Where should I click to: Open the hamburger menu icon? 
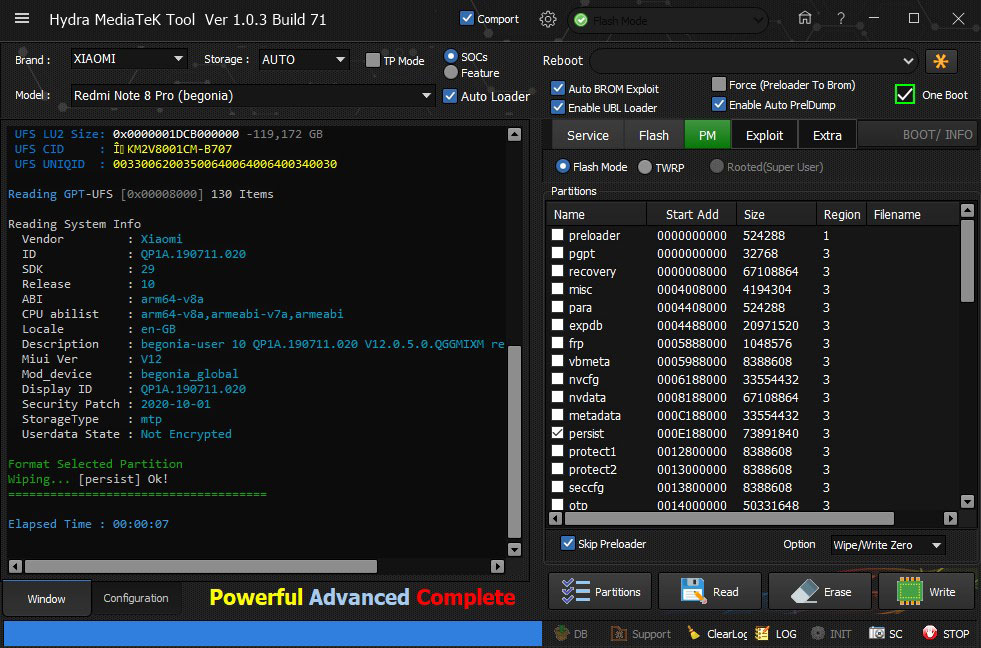tap(22, 19)
